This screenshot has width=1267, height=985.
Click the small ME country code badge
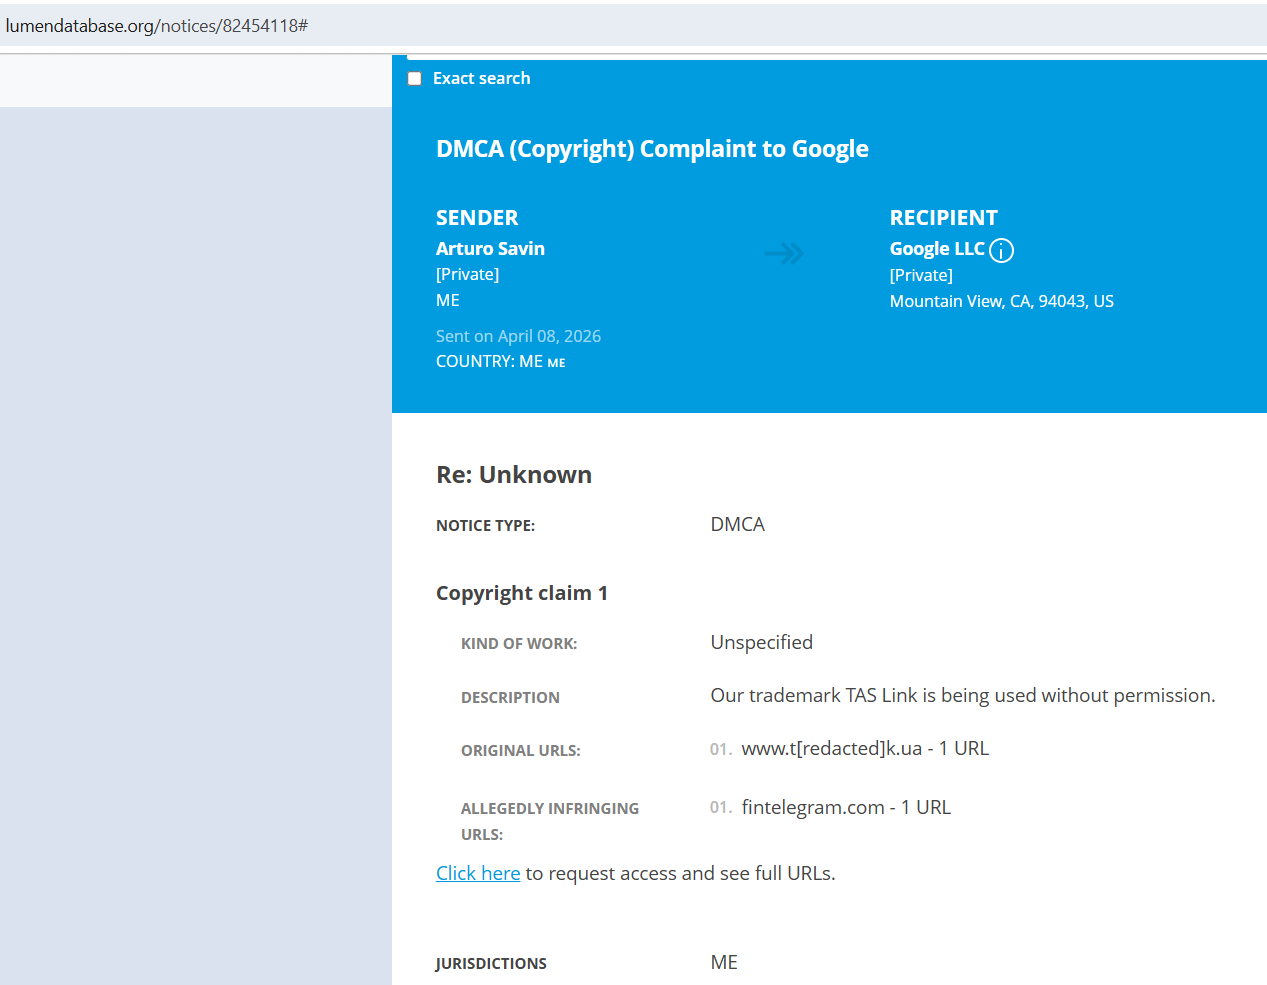click(x=556, y=363)
